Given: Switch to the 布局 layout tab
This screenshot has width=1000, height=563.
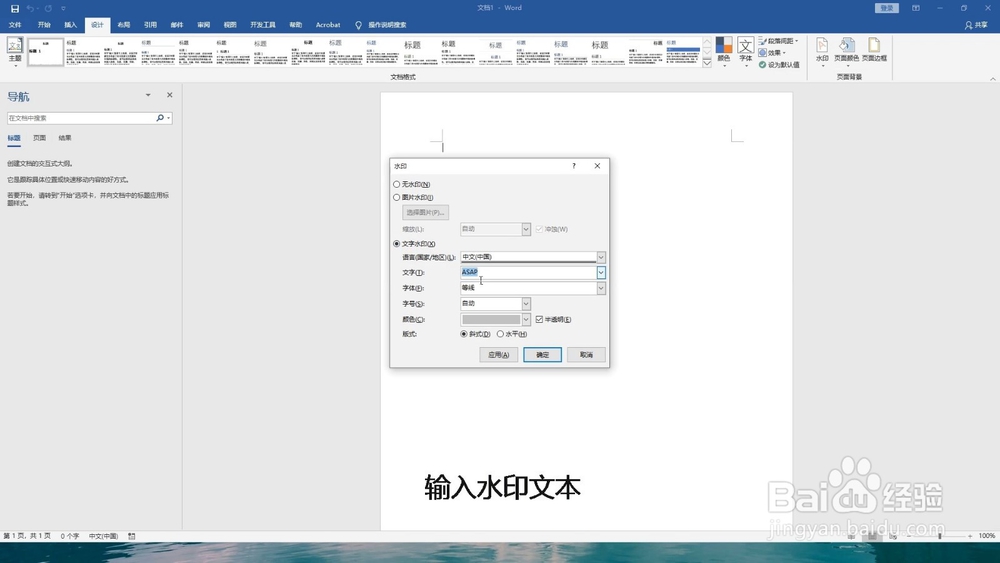Looking at the screenshot, I should coord(124,25).
